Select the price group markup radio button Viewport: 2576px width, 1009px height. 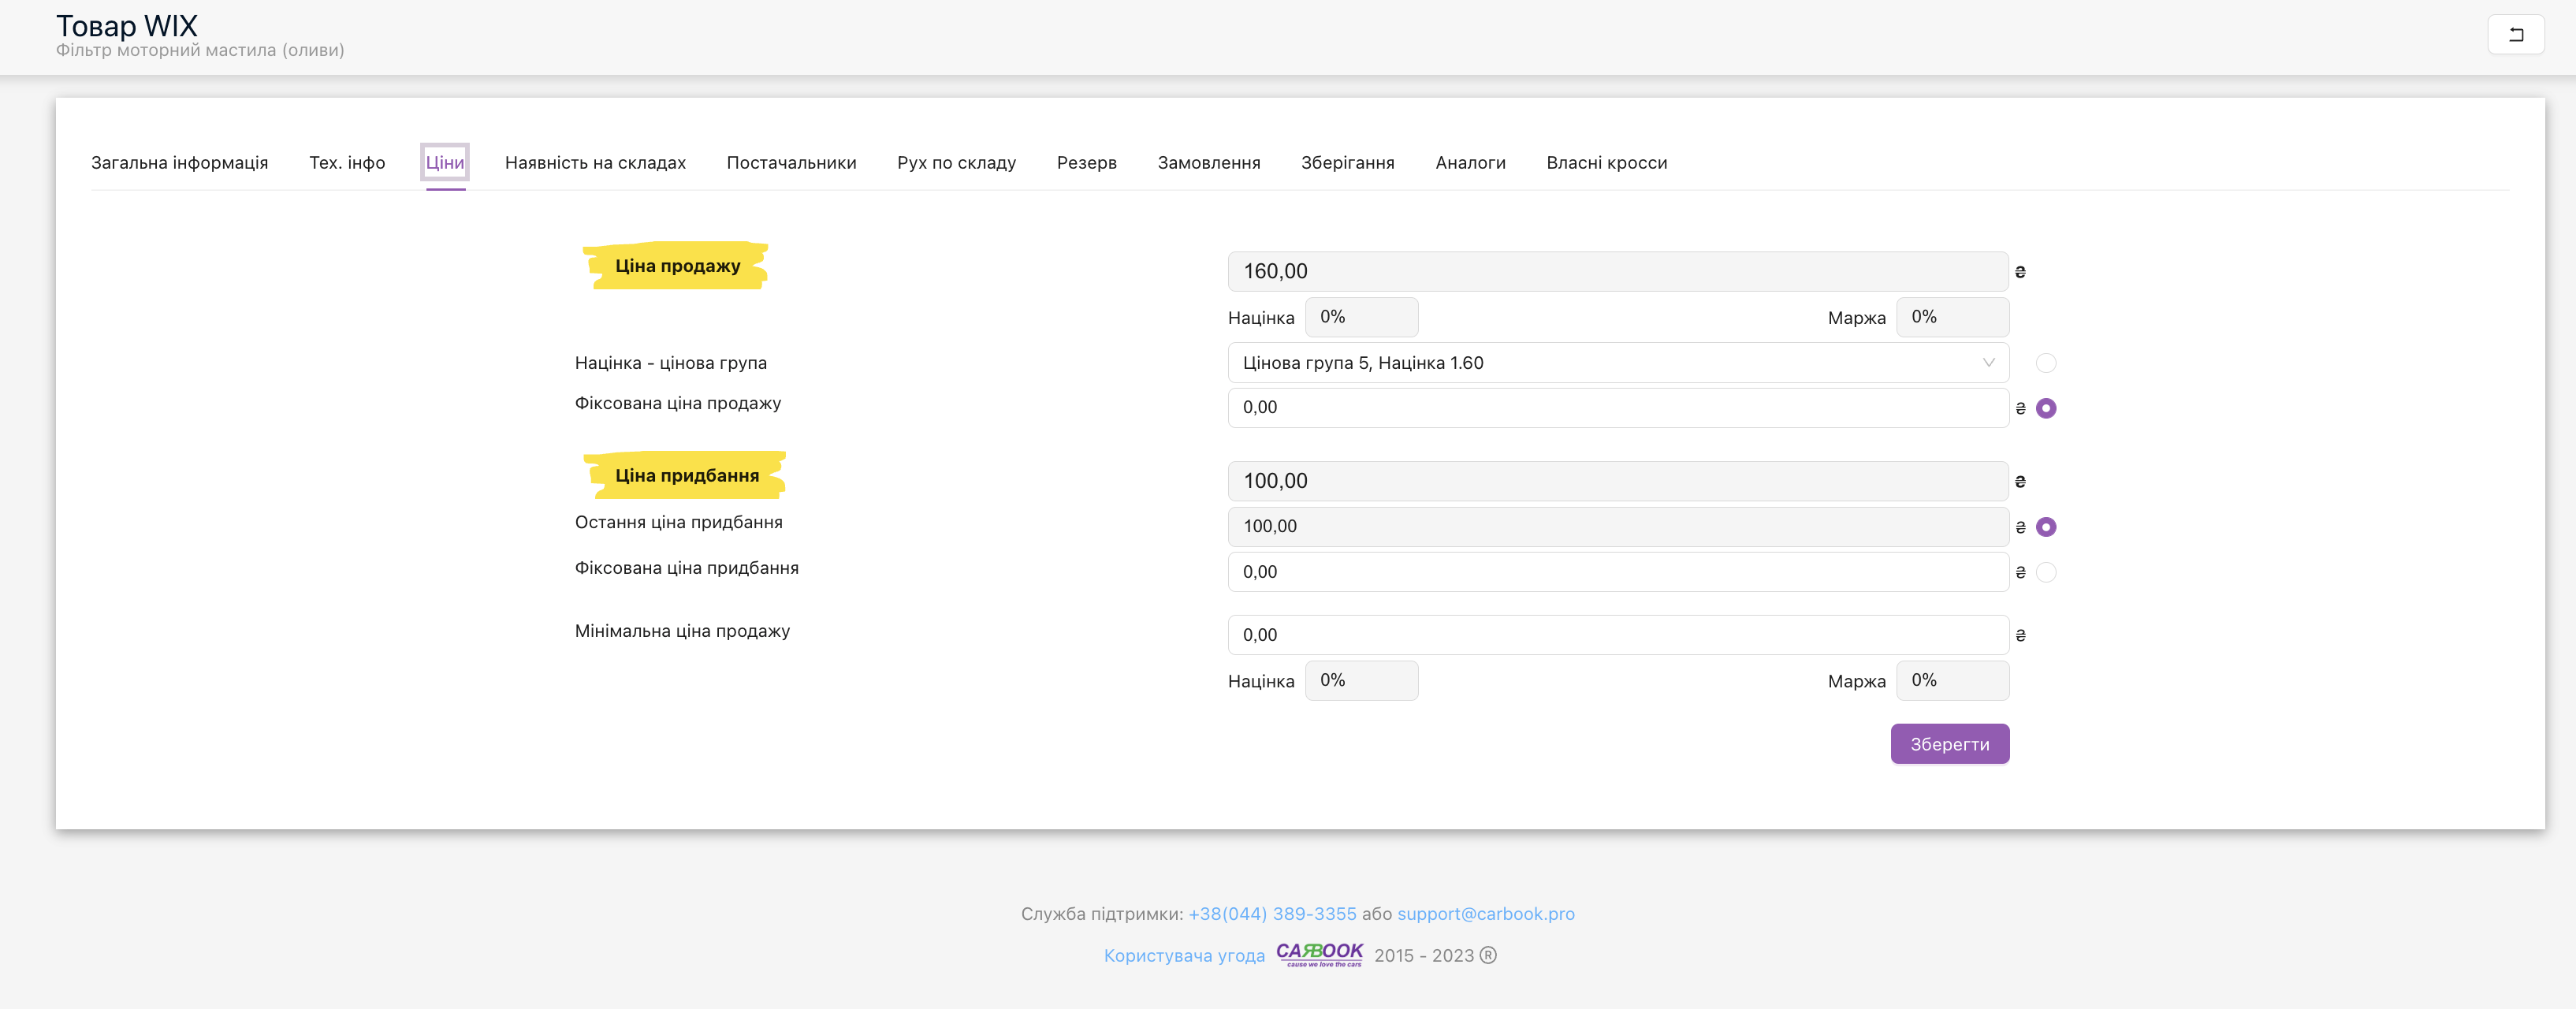pyautogui.click(x=2045, y=363)
